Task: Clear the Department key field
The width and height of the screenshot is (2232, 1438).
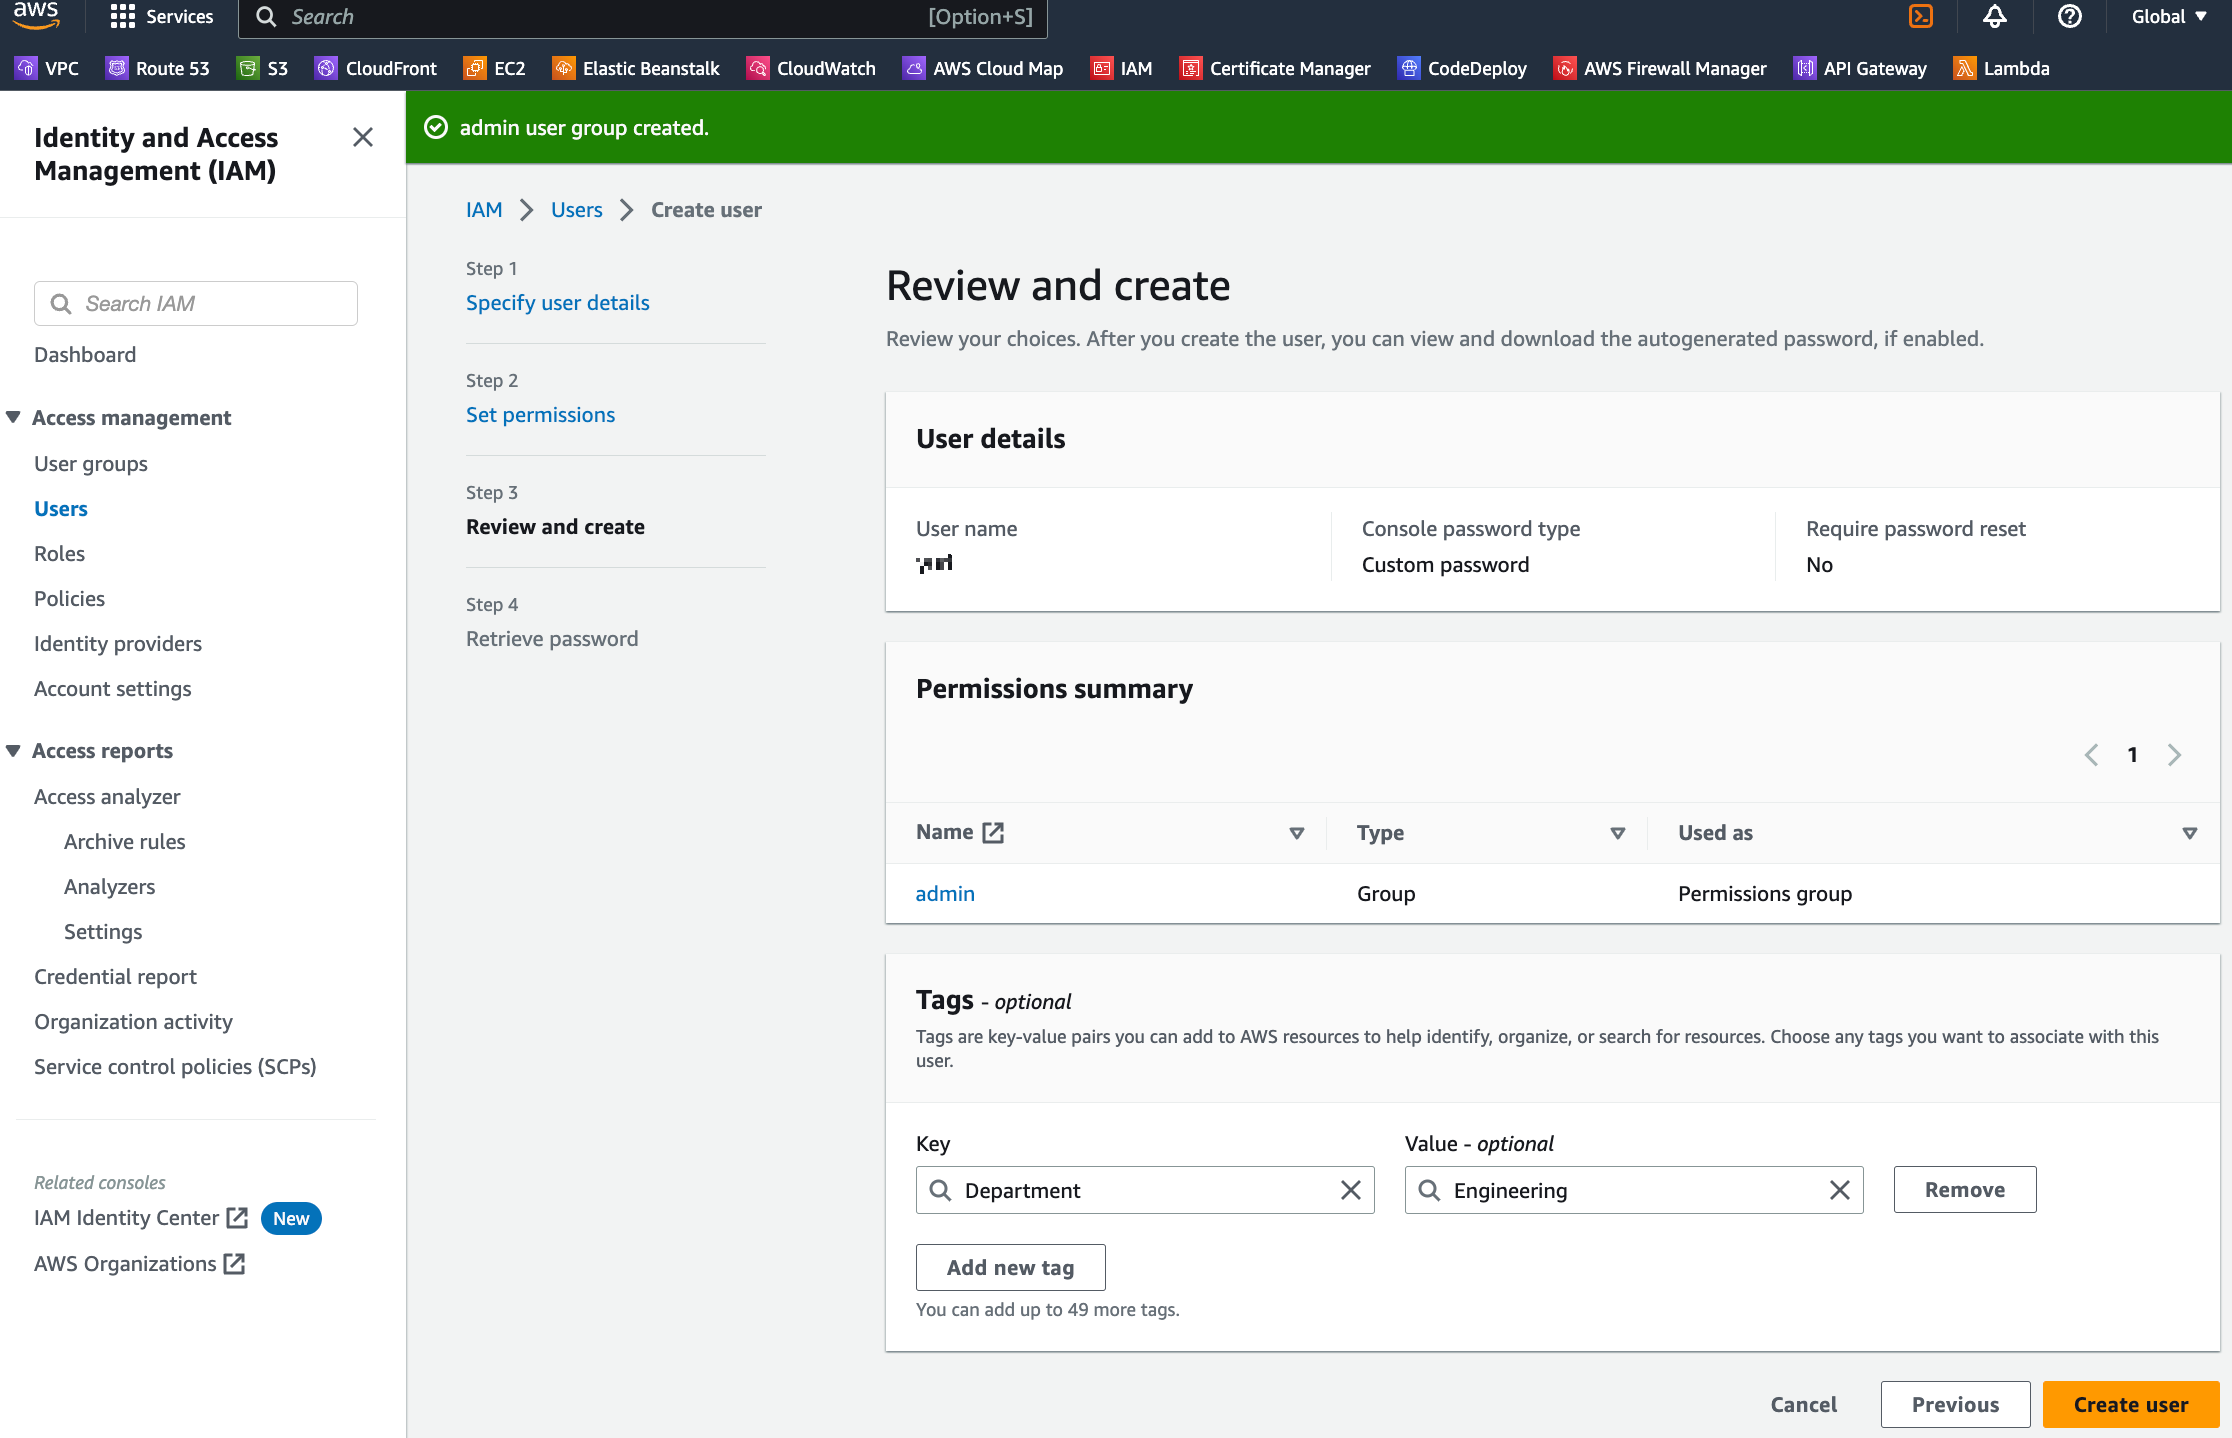Action: (1350, 1190)
